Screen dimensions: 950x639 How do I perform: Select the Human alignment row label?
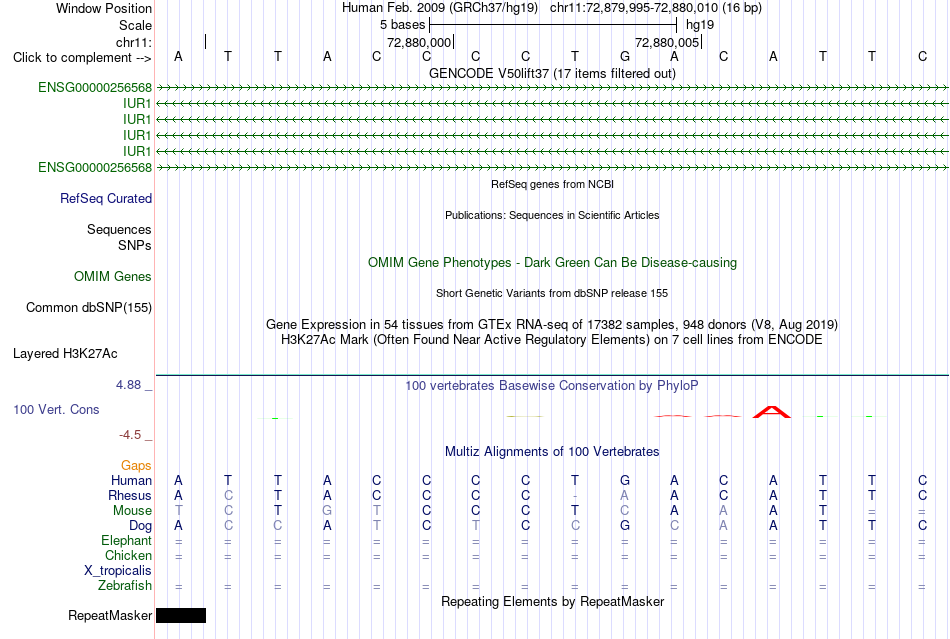[131, 480]
